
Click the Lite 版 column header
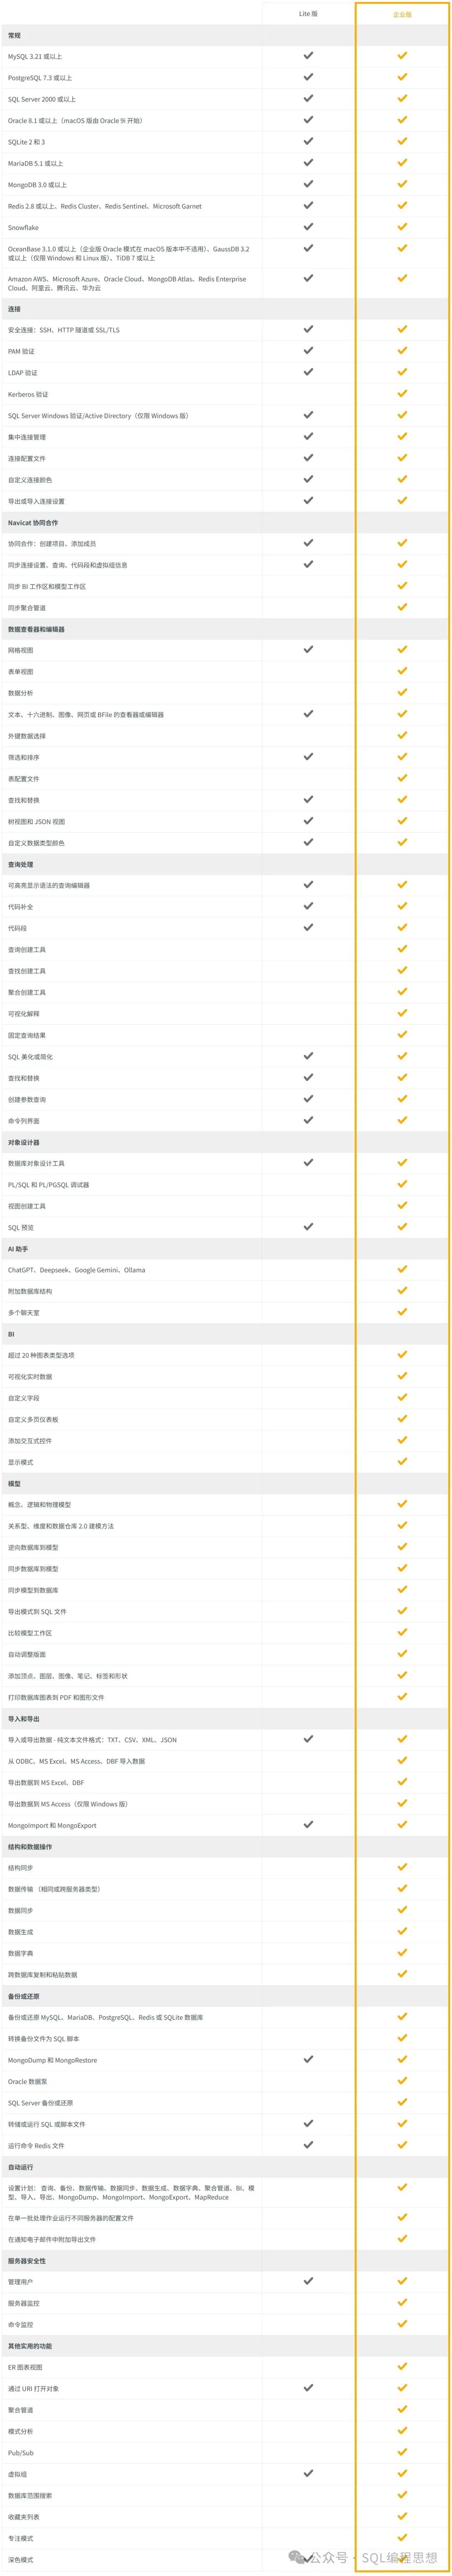tap(308, 14)
